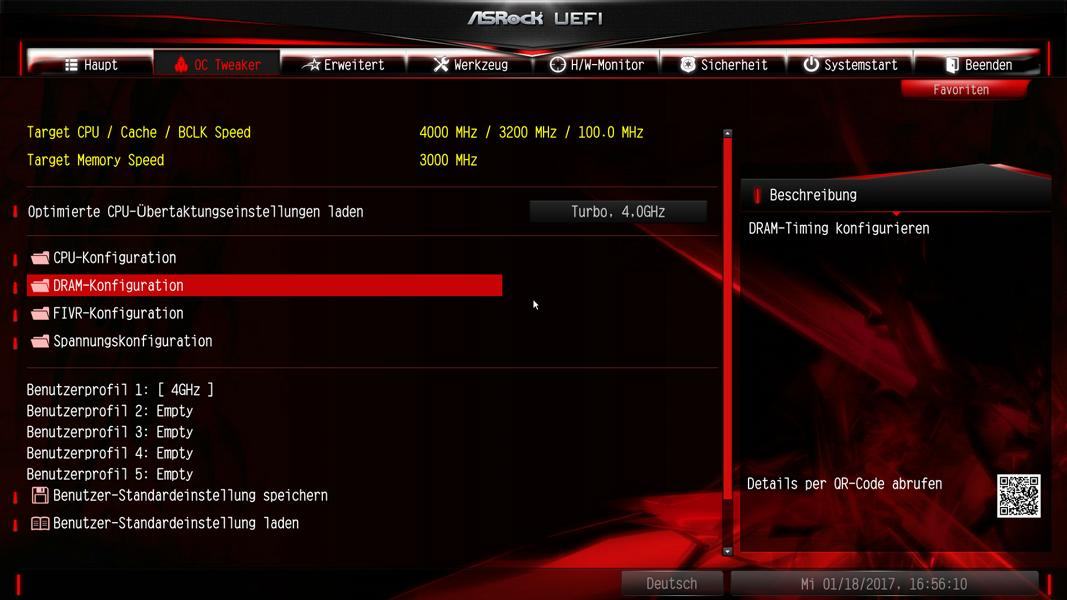The image size is (1067, 600).
Task: Click the shield icon on Sicherheit tab
Action: click(688, 65)
